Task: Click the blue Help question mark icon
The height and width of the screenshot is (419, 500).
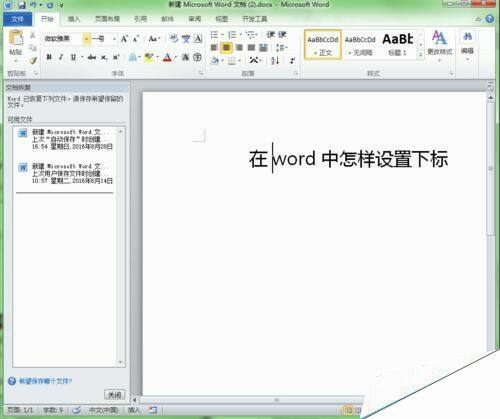Action: coord(489,19)
